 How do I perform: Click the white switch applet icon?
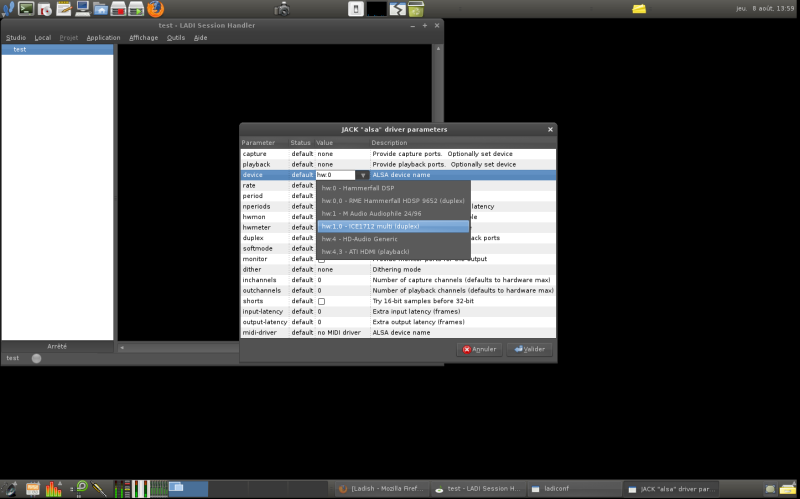pos(356,9)
